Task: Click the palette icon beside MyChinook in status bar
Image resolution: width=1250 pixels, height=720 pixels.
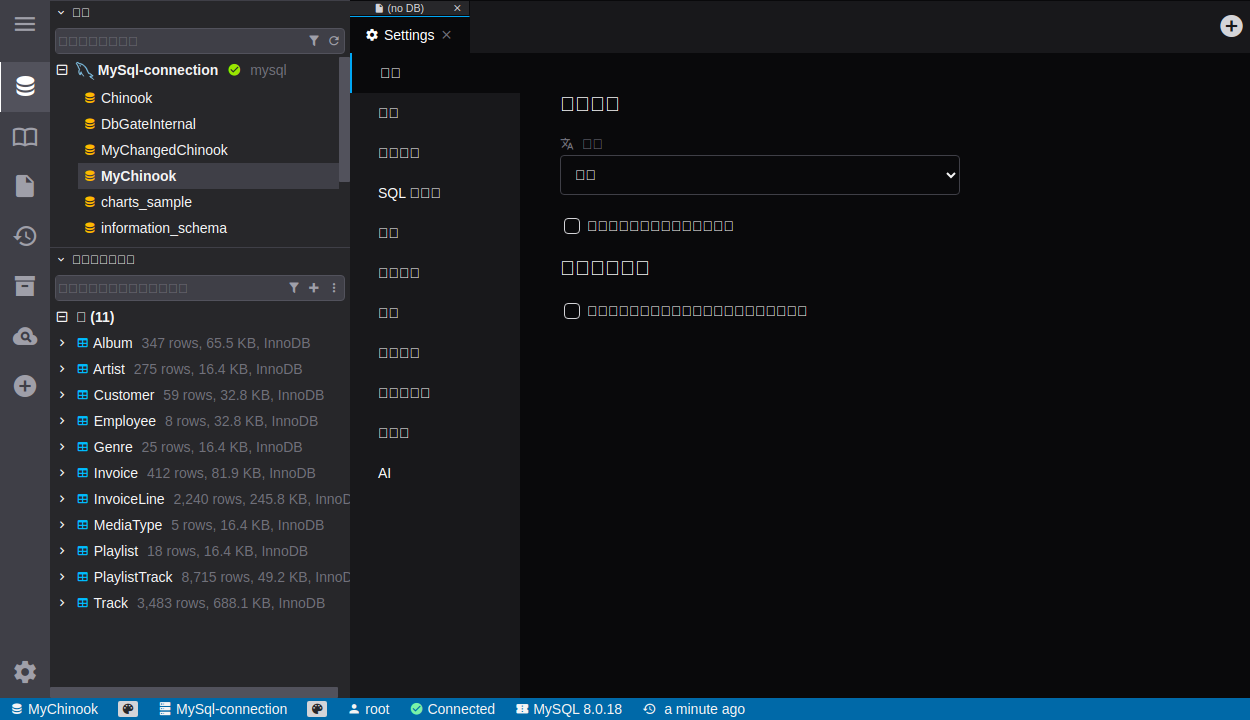Action: click(127, 709)
